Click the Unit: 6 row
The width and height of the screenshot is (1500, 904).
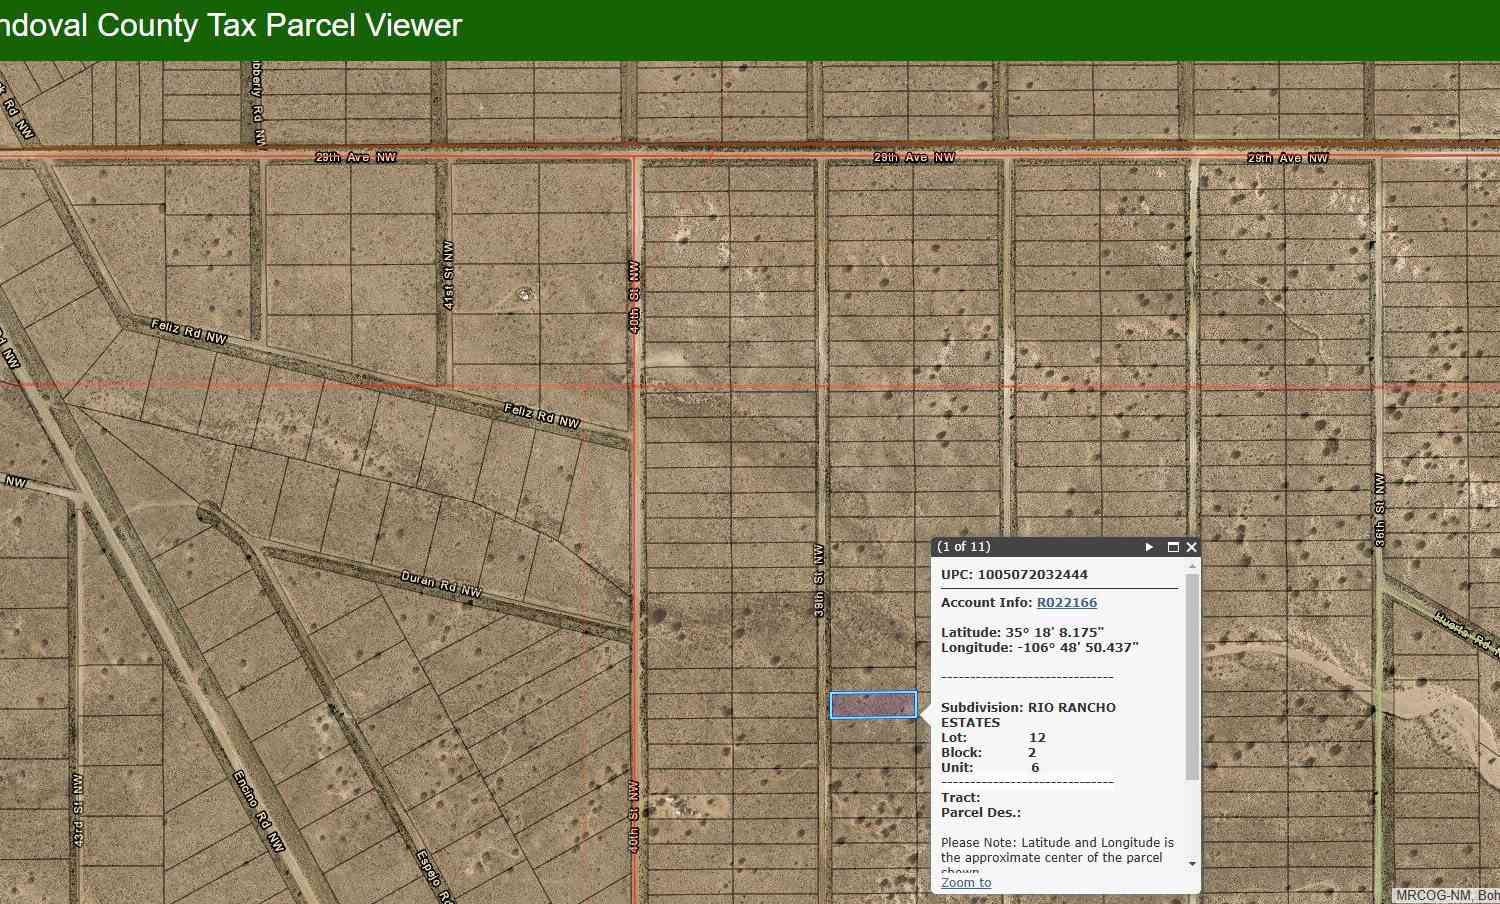(990, 767)
